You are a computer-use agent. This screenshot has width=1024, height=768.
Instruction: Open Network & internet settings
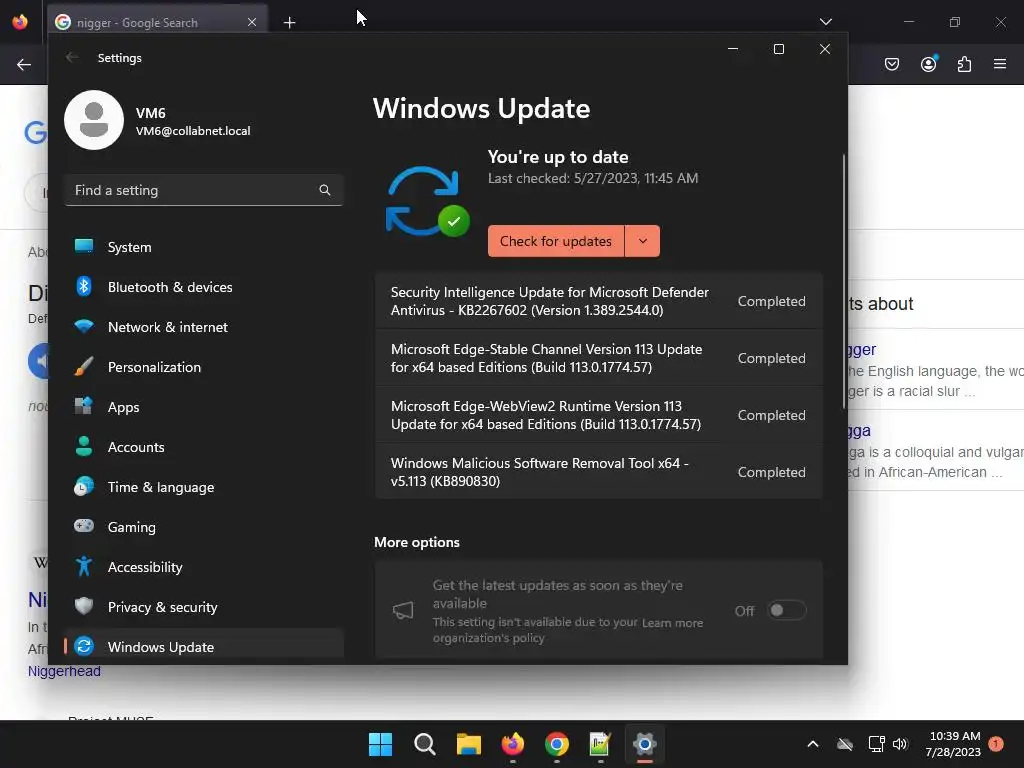tap(204, 327)
